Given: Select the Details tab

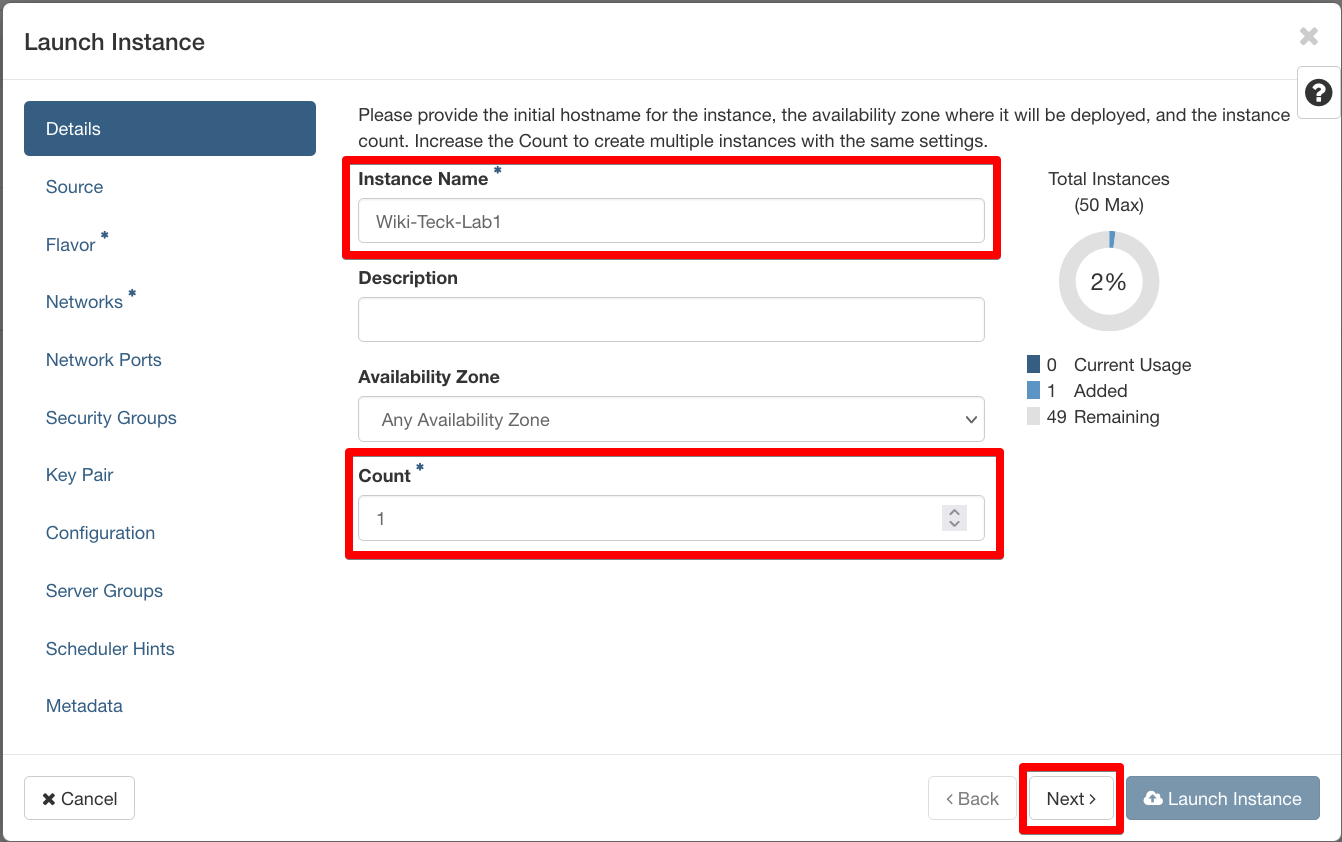Looking at the screenshot, I should pyautogui.click(x=170, y=129).
